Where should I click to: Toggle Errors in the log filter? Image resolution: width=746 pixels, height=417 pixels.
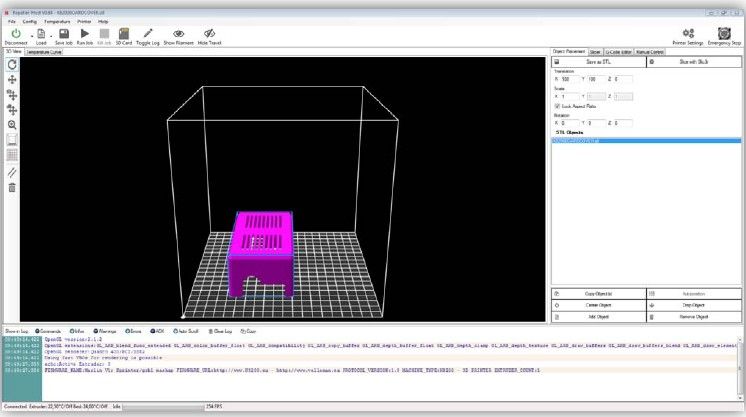[133, 331]
